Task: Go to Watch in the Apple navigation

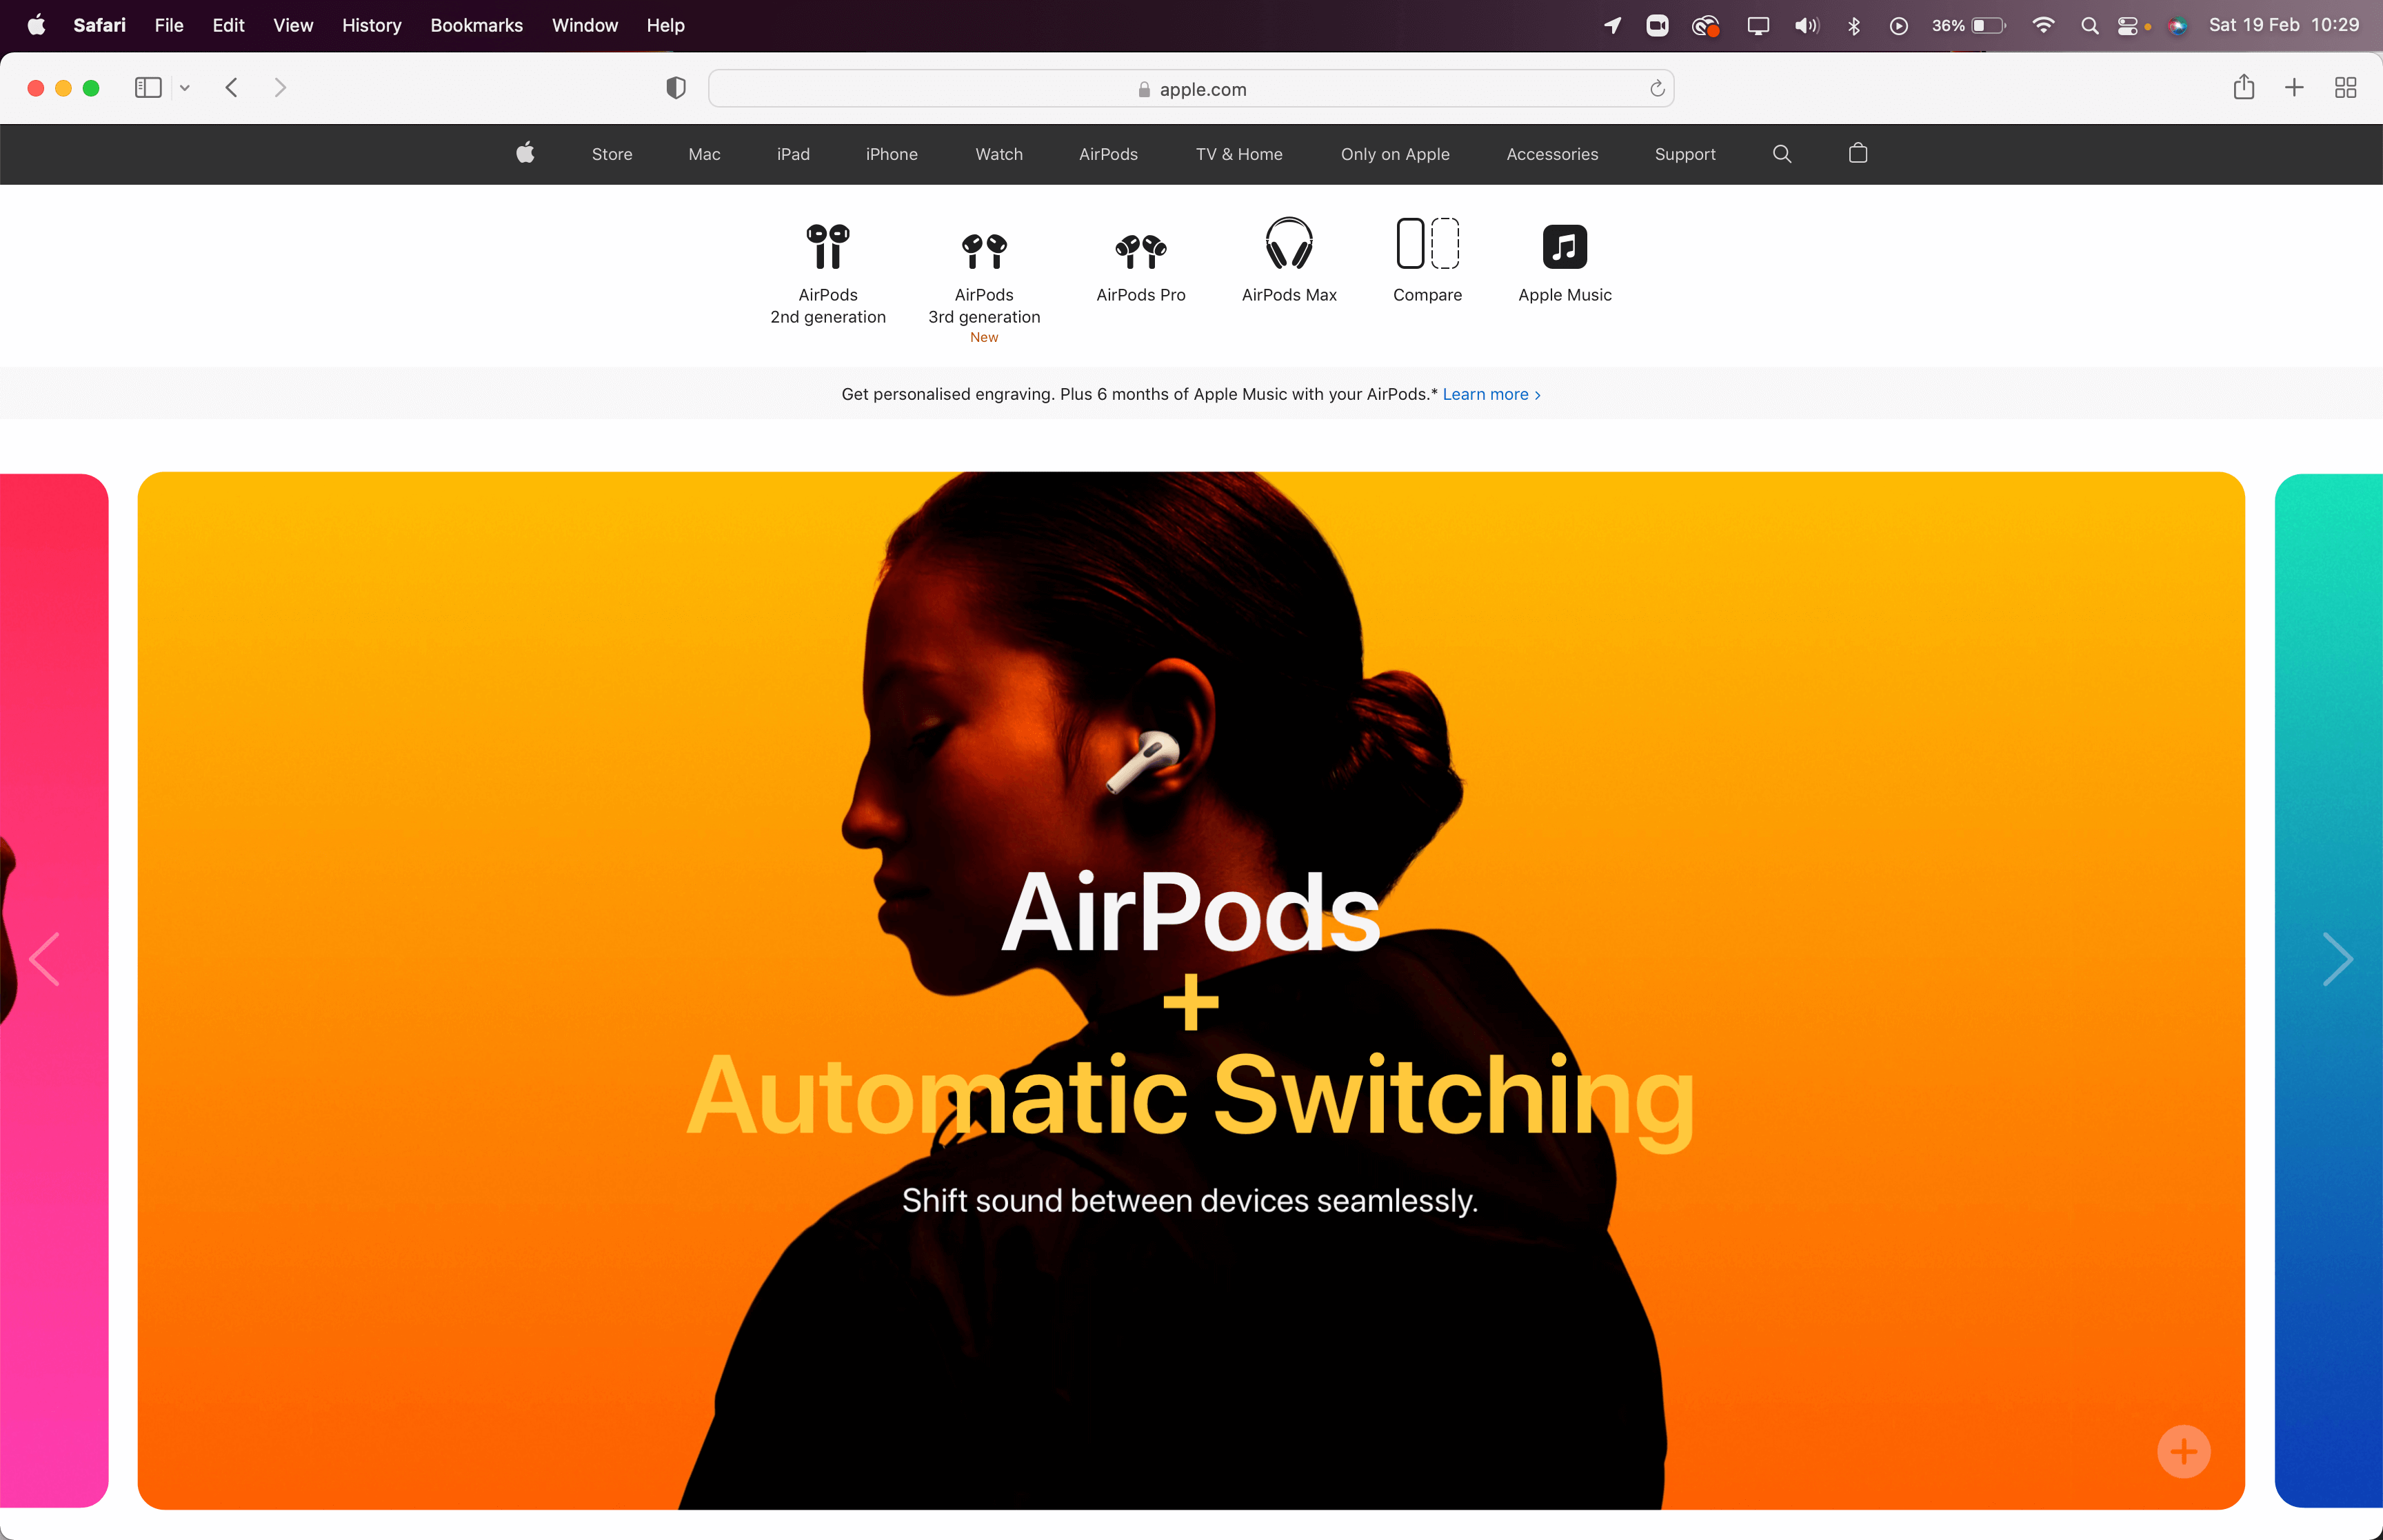Action: (999, 154)
